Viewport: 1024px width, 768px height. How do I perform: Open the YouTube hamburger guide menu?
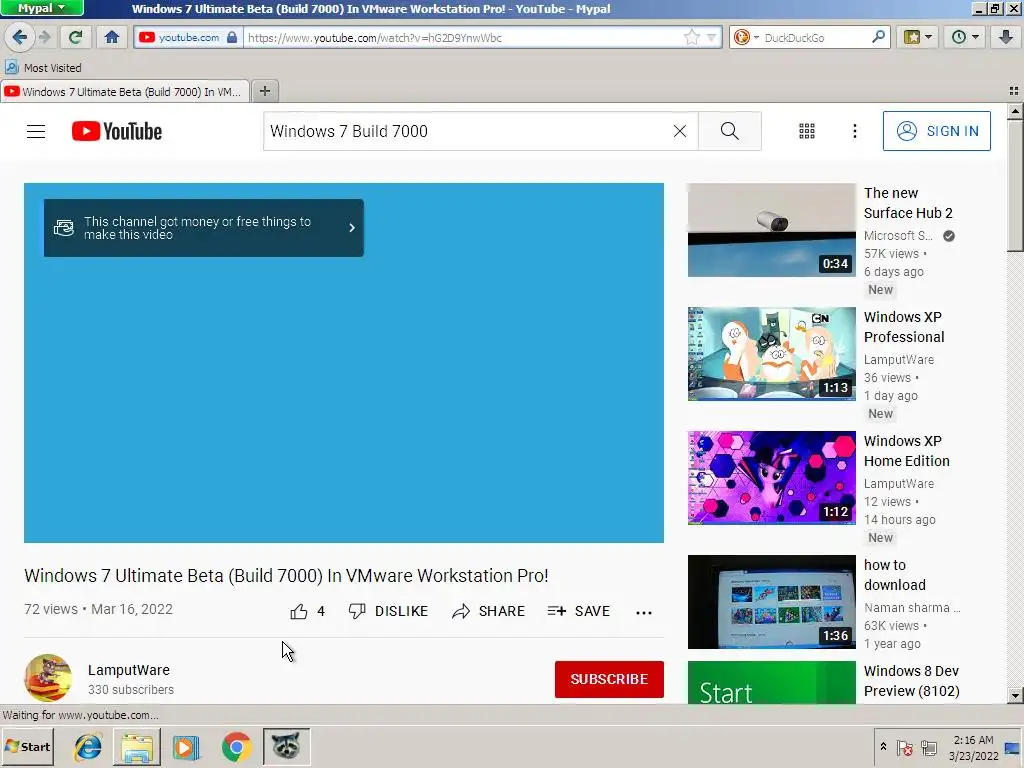(x=36, y=131)
